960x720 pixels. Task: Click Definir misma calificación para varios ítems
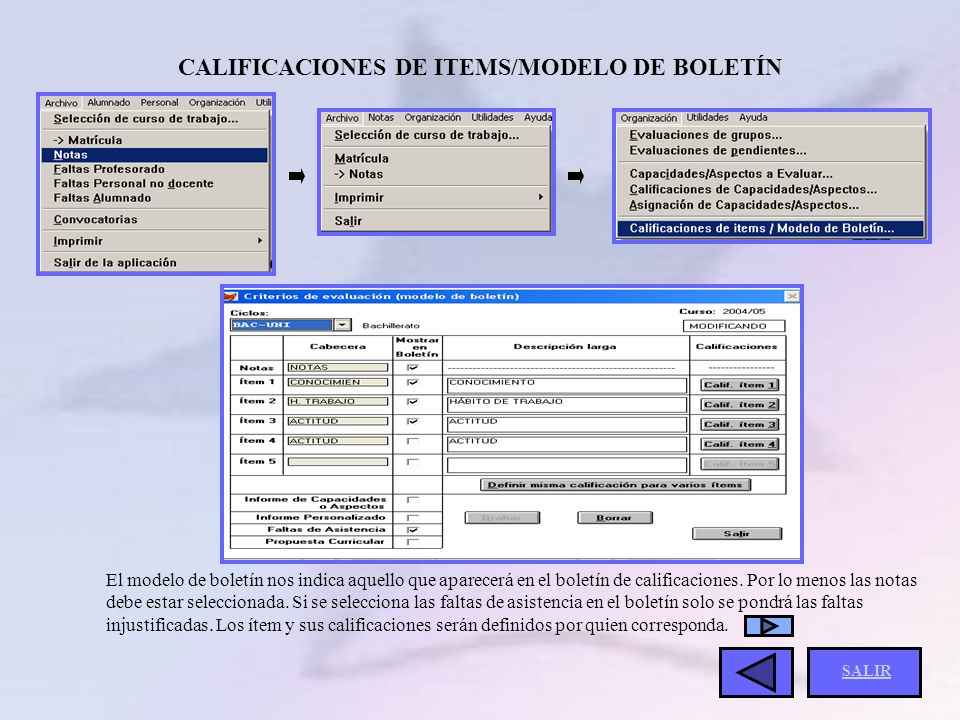tap(615, 485)
